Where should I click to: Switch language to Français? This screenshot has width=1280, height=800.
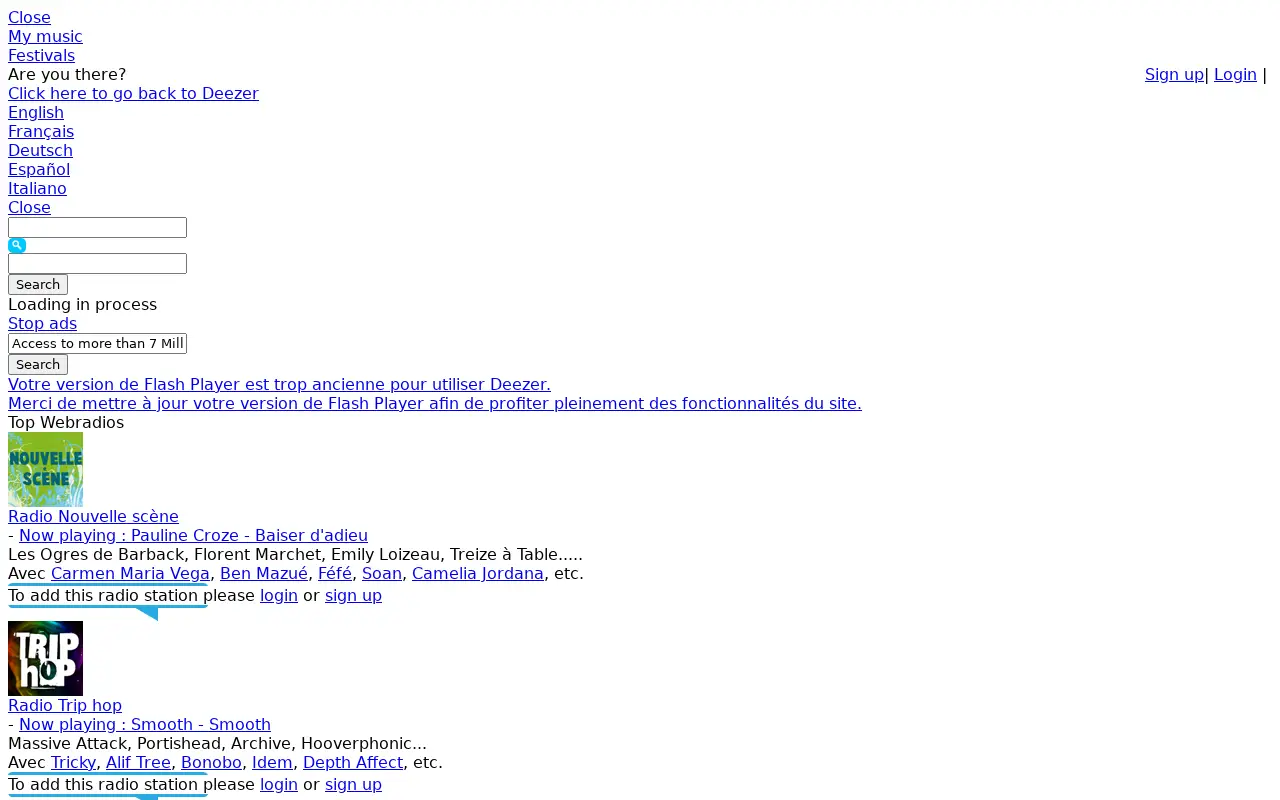41,131
